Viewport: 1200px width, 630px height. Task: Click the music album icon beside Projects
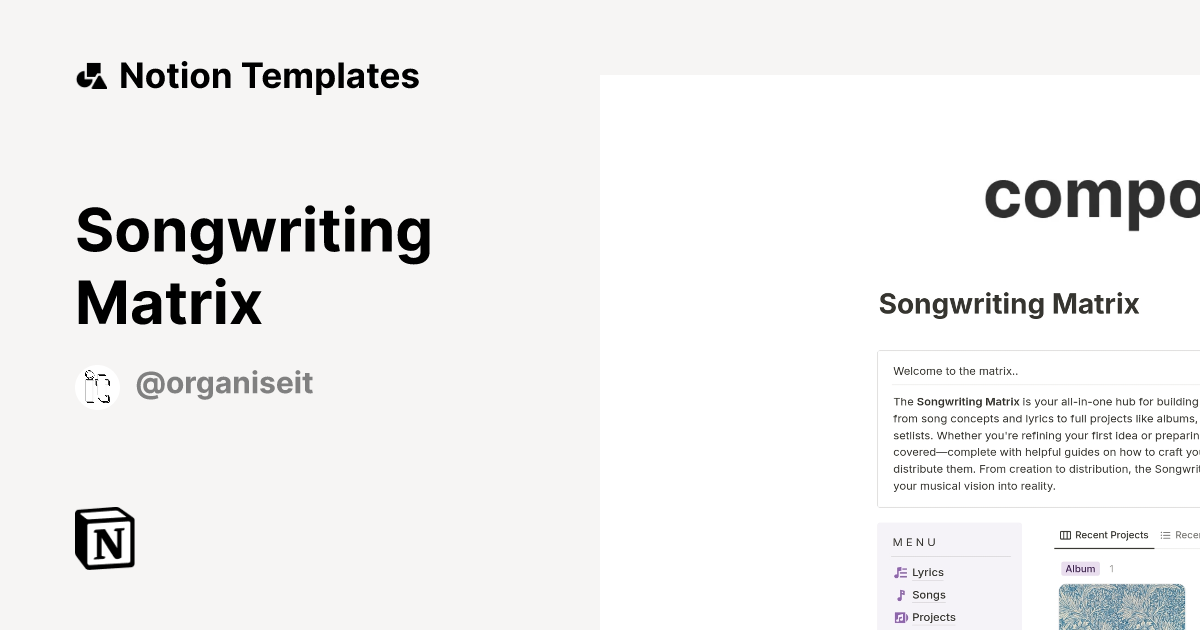[899, 616]
